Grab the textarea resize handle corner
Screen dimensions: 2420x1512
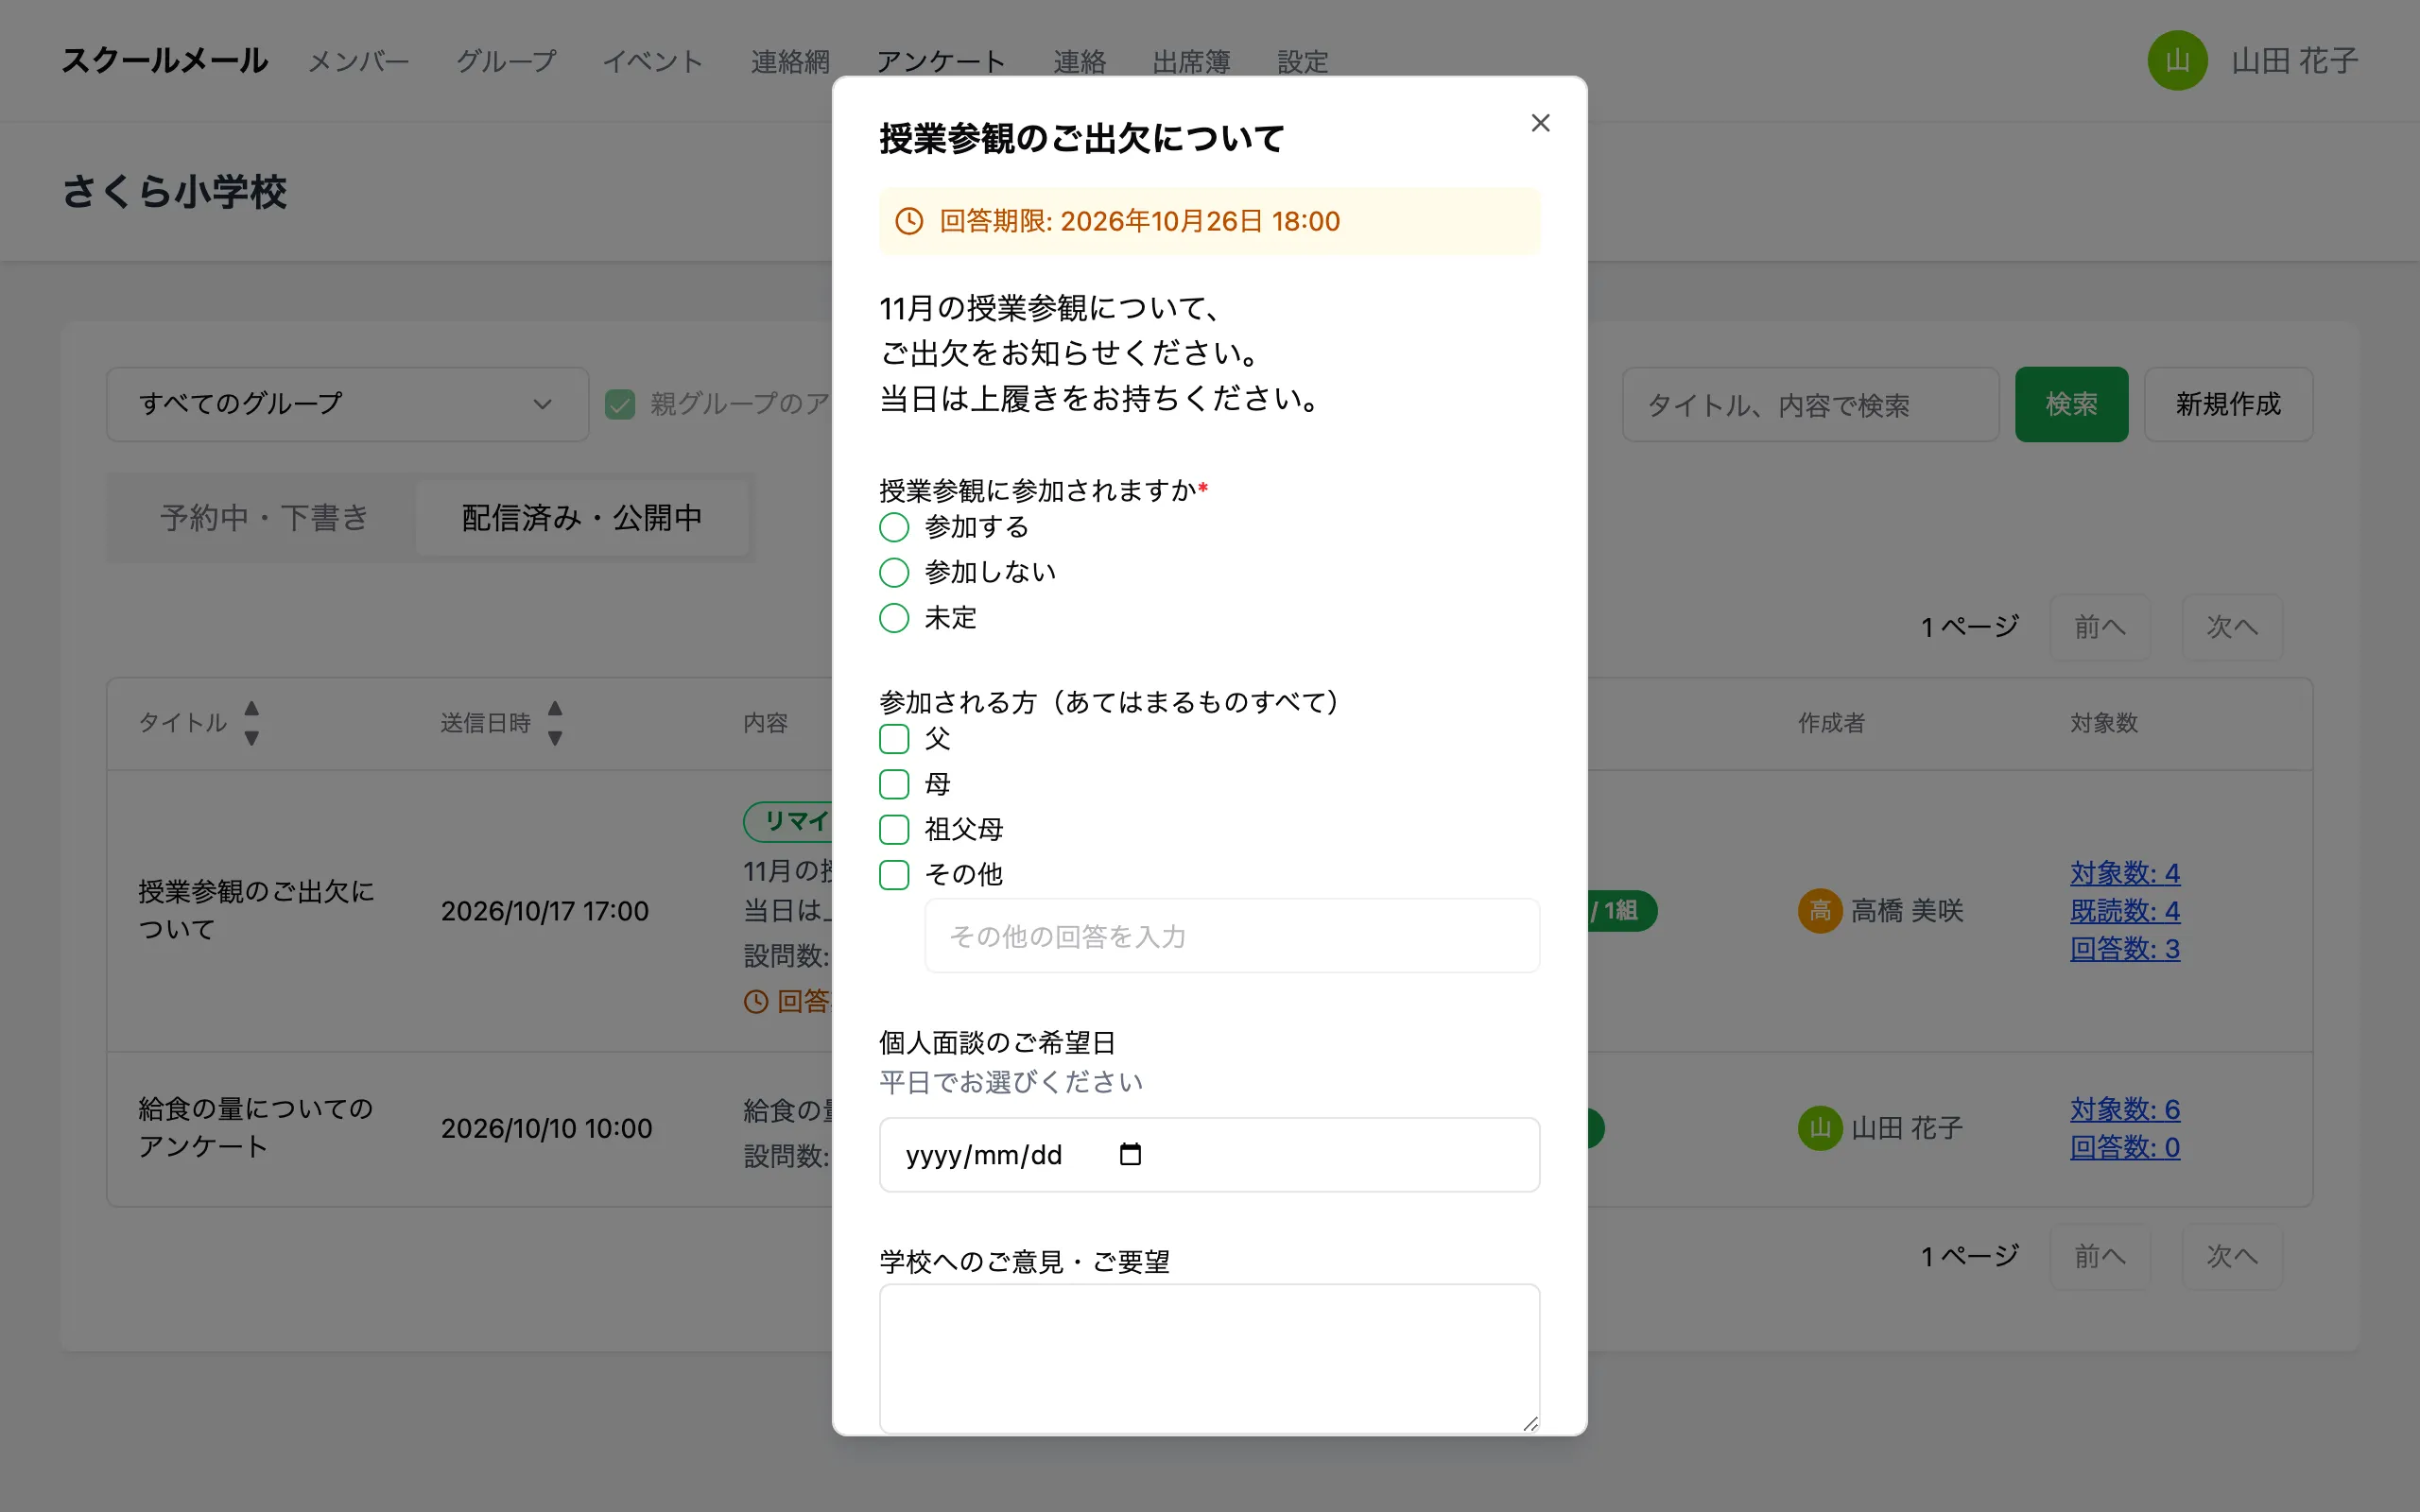(x=1530, y=1423)
